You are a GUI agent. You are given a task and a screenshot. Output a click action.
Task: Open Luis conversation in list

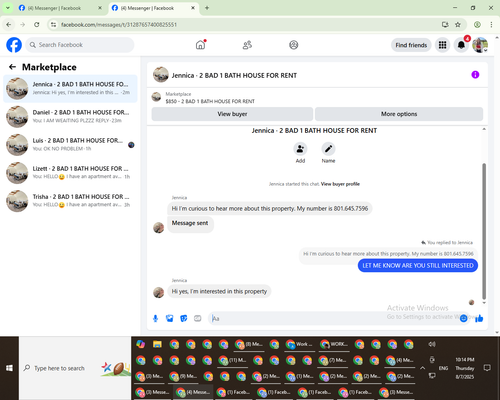70,144
